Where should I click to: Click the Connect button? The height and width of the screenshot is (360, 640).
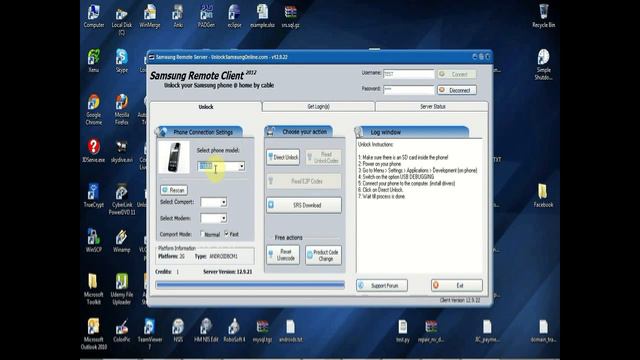pos(457,74)
